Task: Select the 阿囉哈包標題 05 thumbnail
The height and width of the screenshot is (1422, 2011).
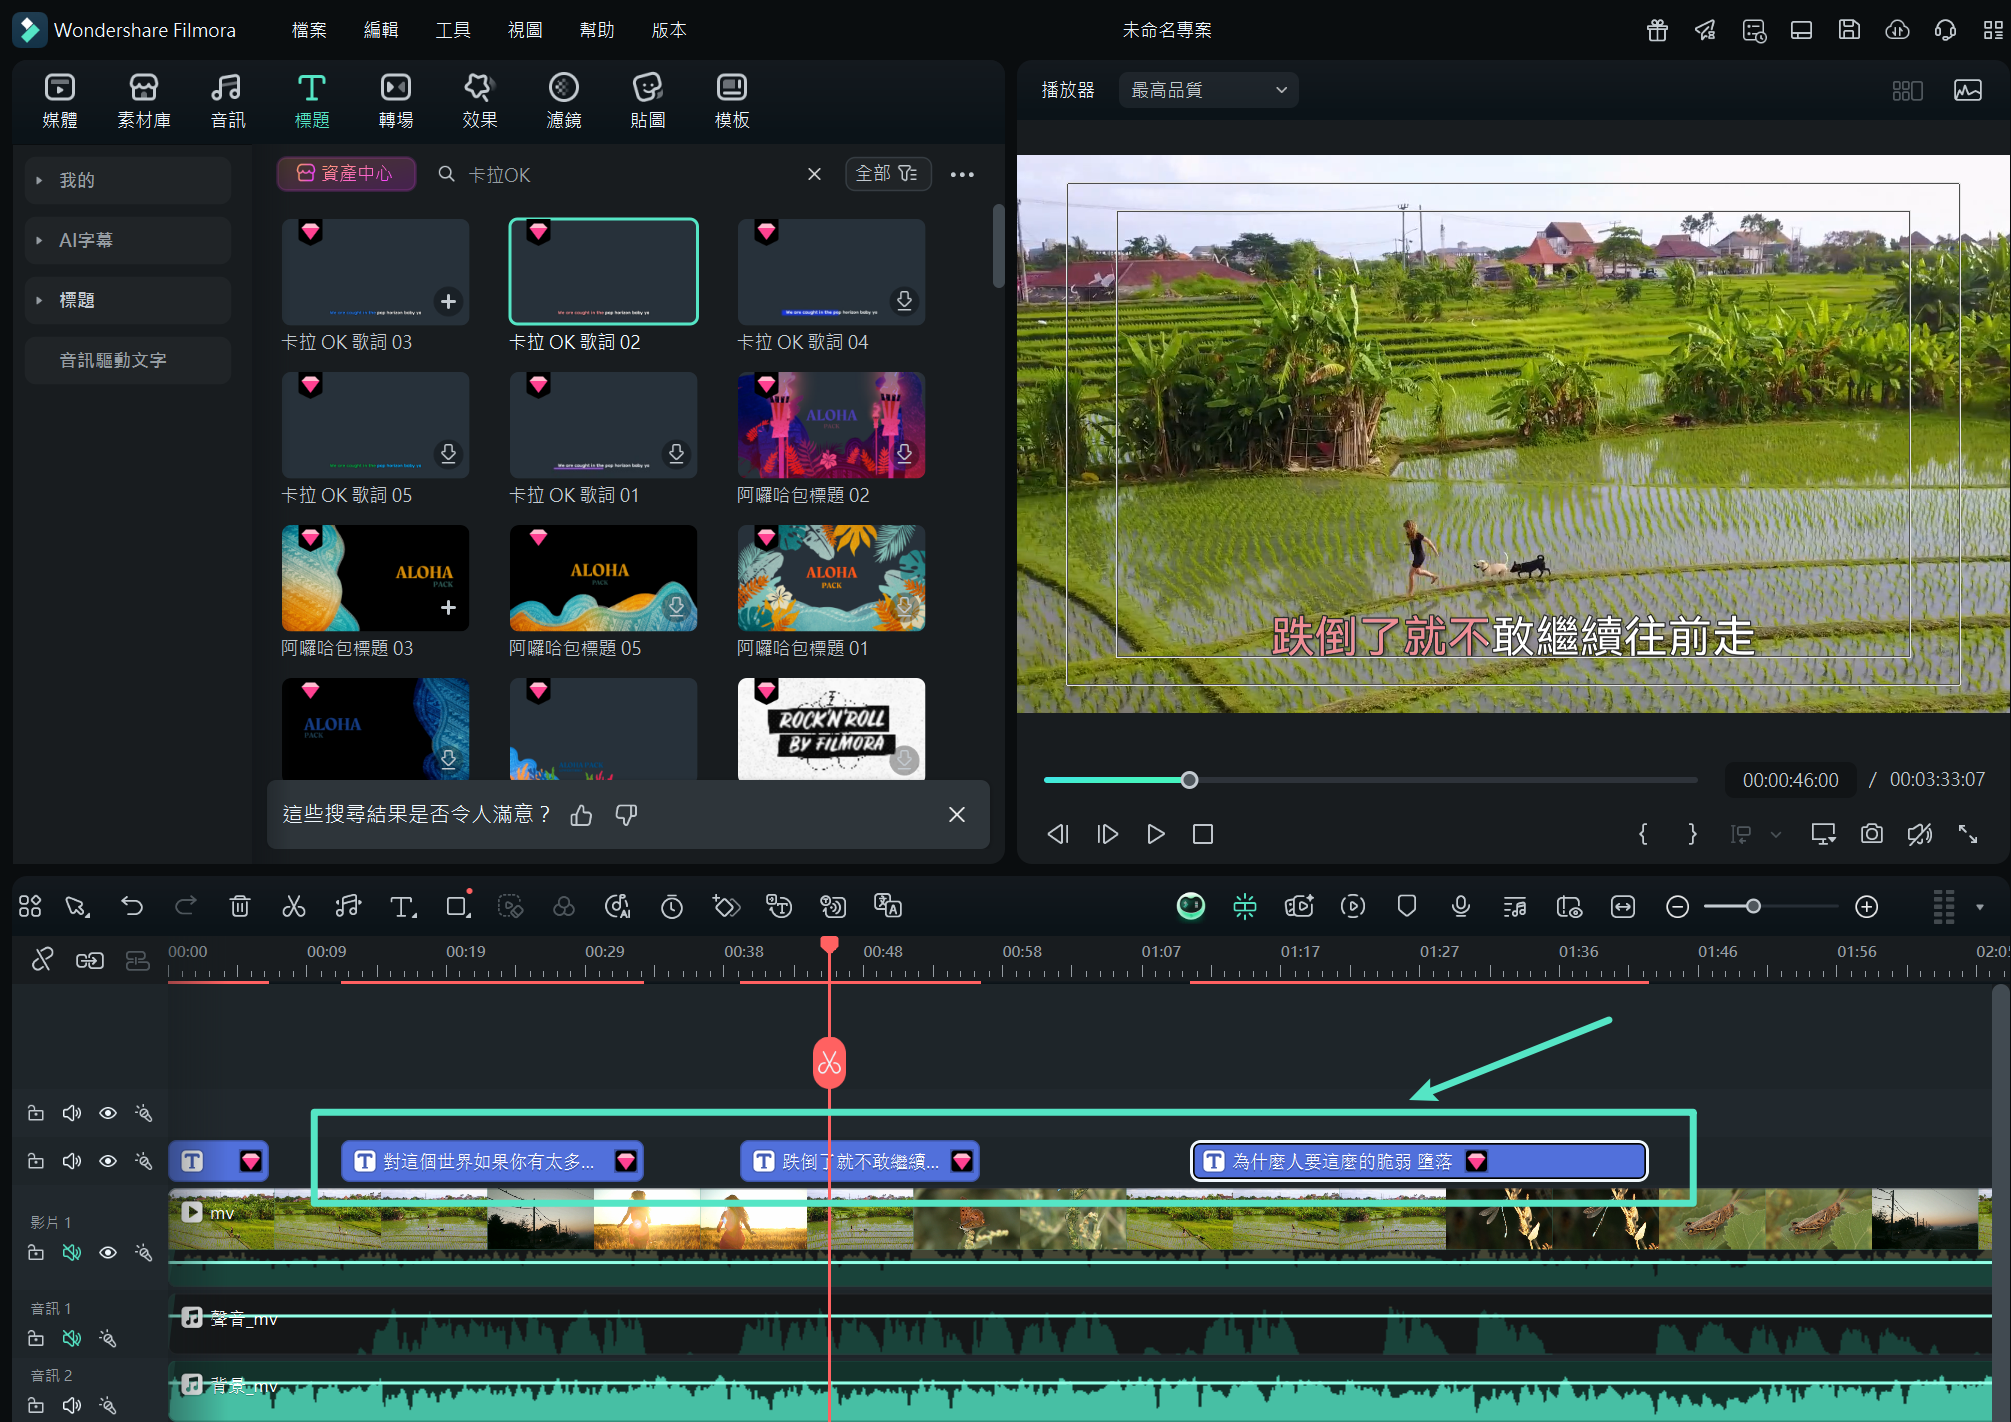Action: pos(603,578)
